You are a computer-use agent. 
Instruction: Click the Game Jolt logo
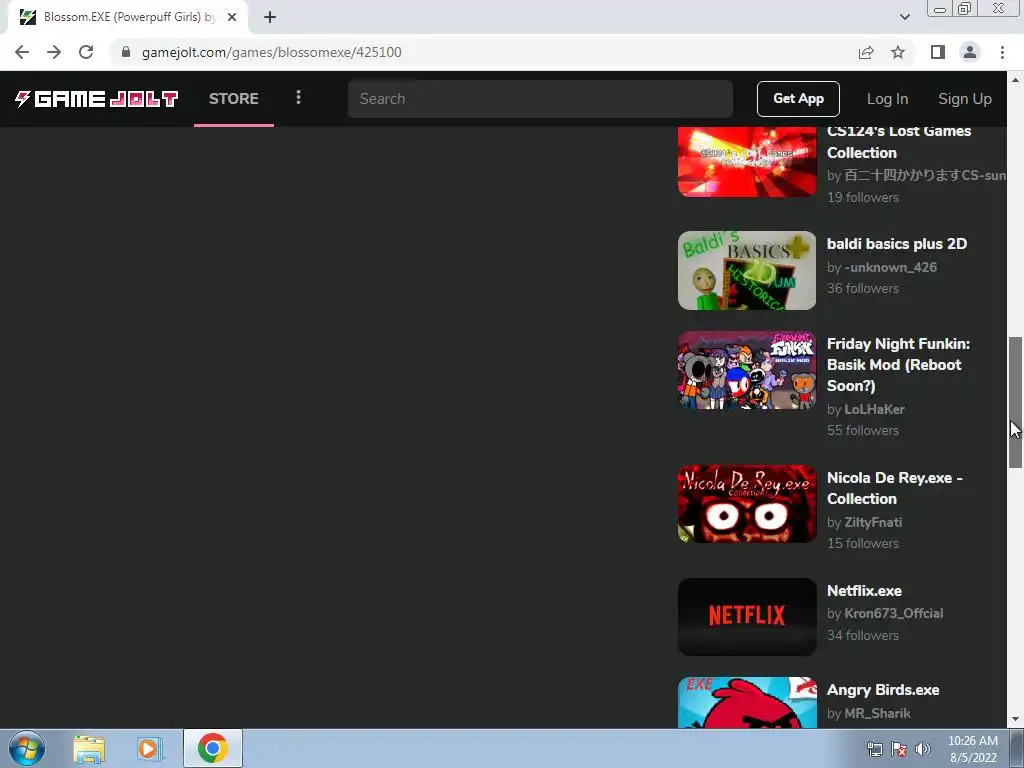click(97, 99)
